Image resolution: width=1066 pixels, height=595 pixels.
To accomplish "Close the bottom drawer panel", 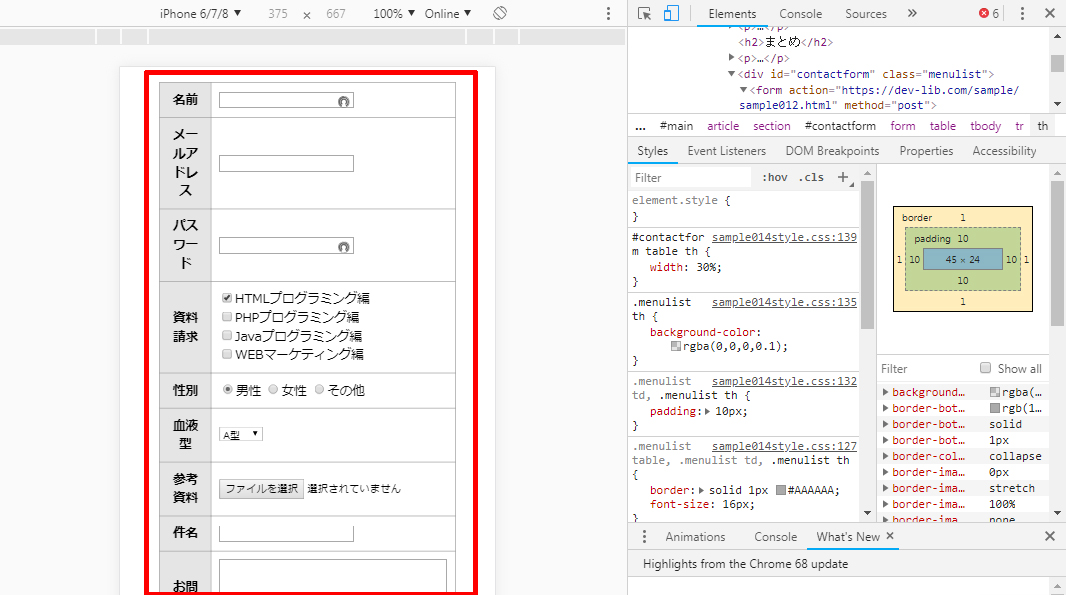I will (x=1050, y=537).
